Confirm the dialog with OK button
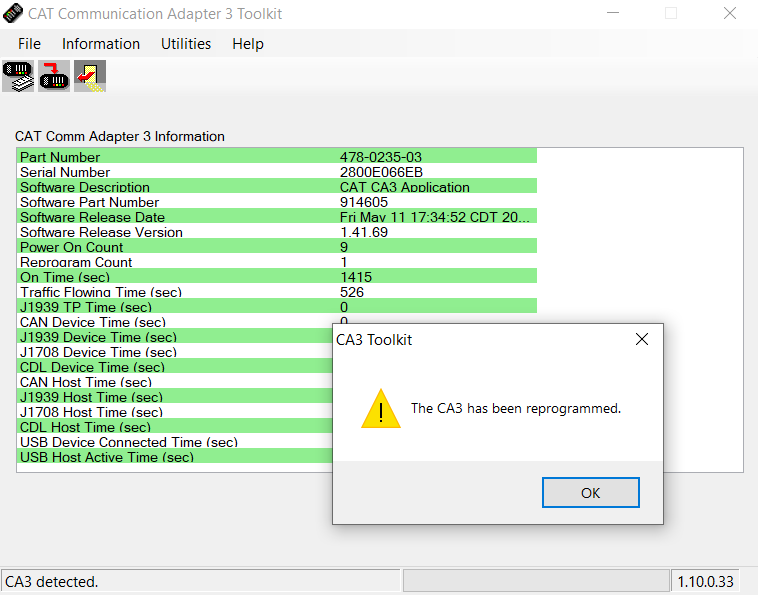Image resolution: width=758 pixels, height=595 pixels. click(x=591, y=493)
